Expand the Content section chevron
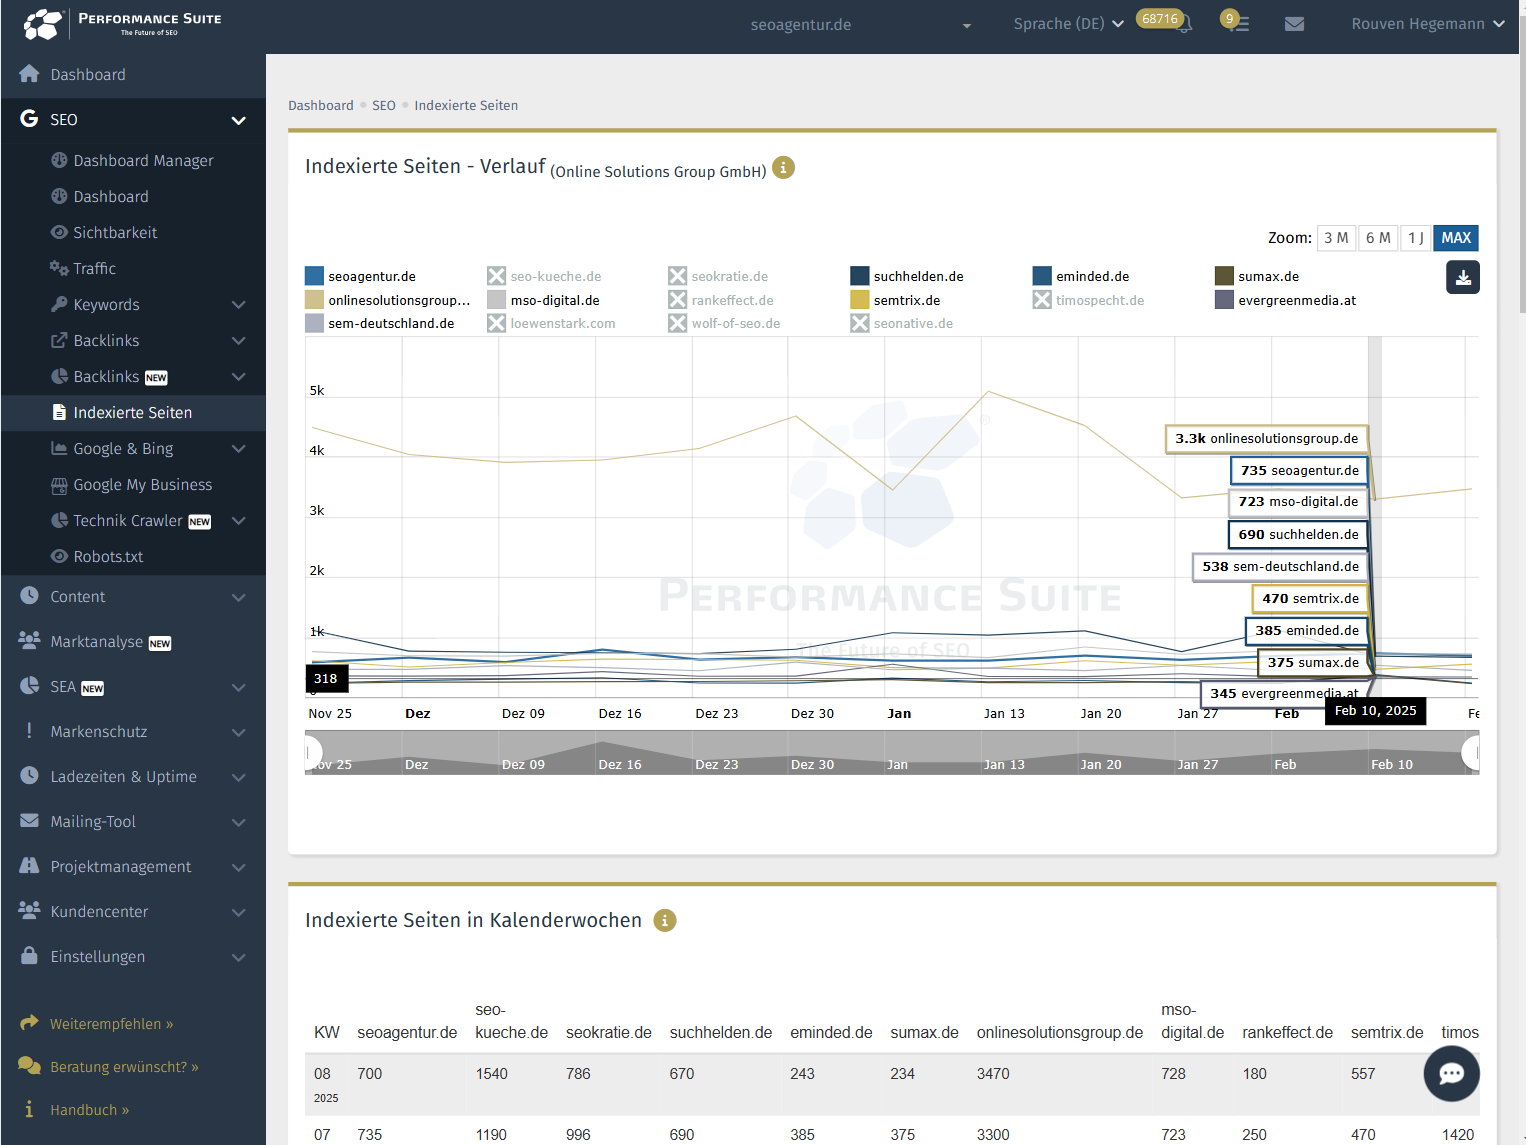This screenshot has height=1145, width=1526. pyautogui.click(x=239, y=597)
